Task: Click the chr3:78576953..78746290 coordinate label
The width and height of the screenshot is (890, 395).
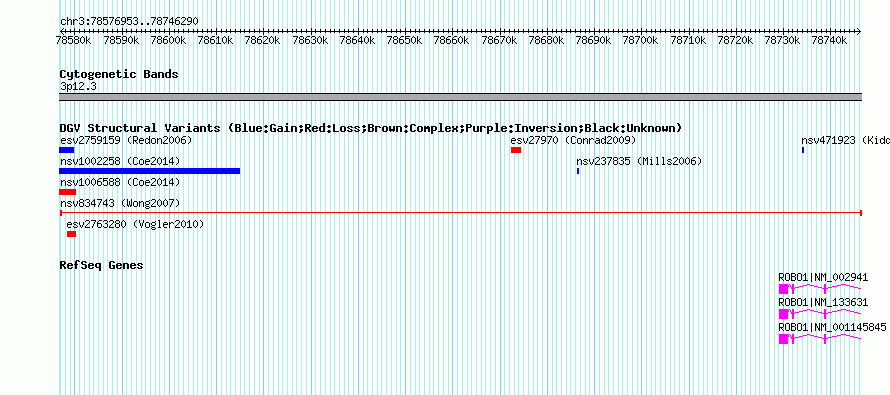Action: point(129,21)
